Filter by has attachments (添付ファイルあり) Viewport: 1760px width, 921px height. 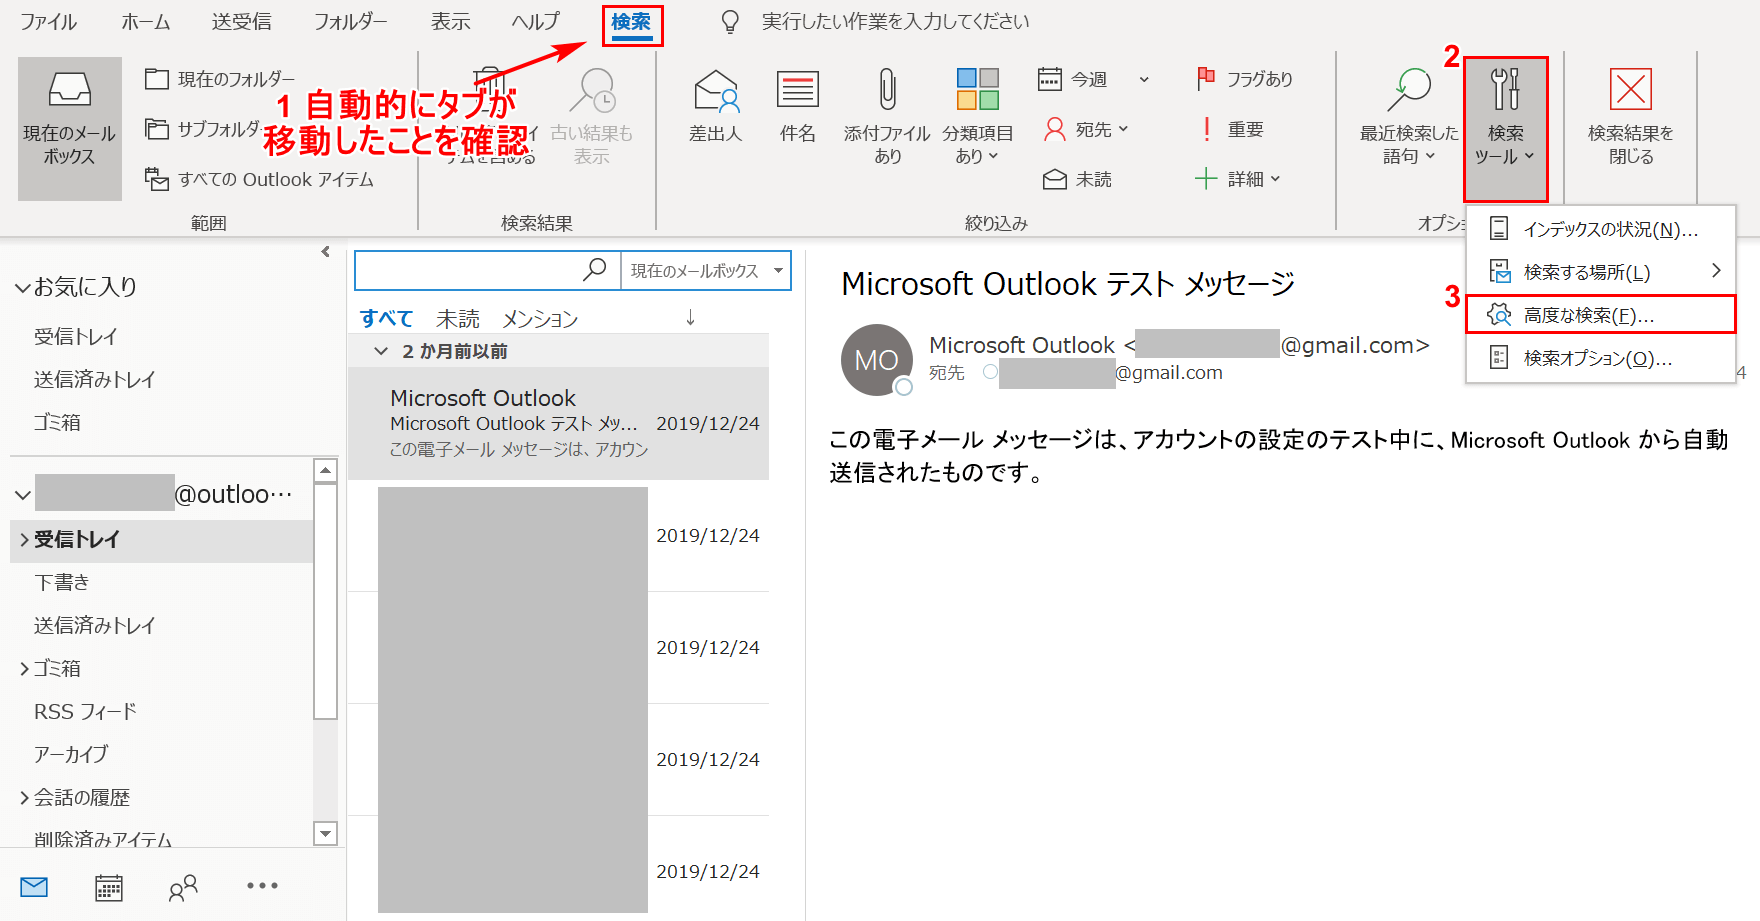(x=887, y=116)
